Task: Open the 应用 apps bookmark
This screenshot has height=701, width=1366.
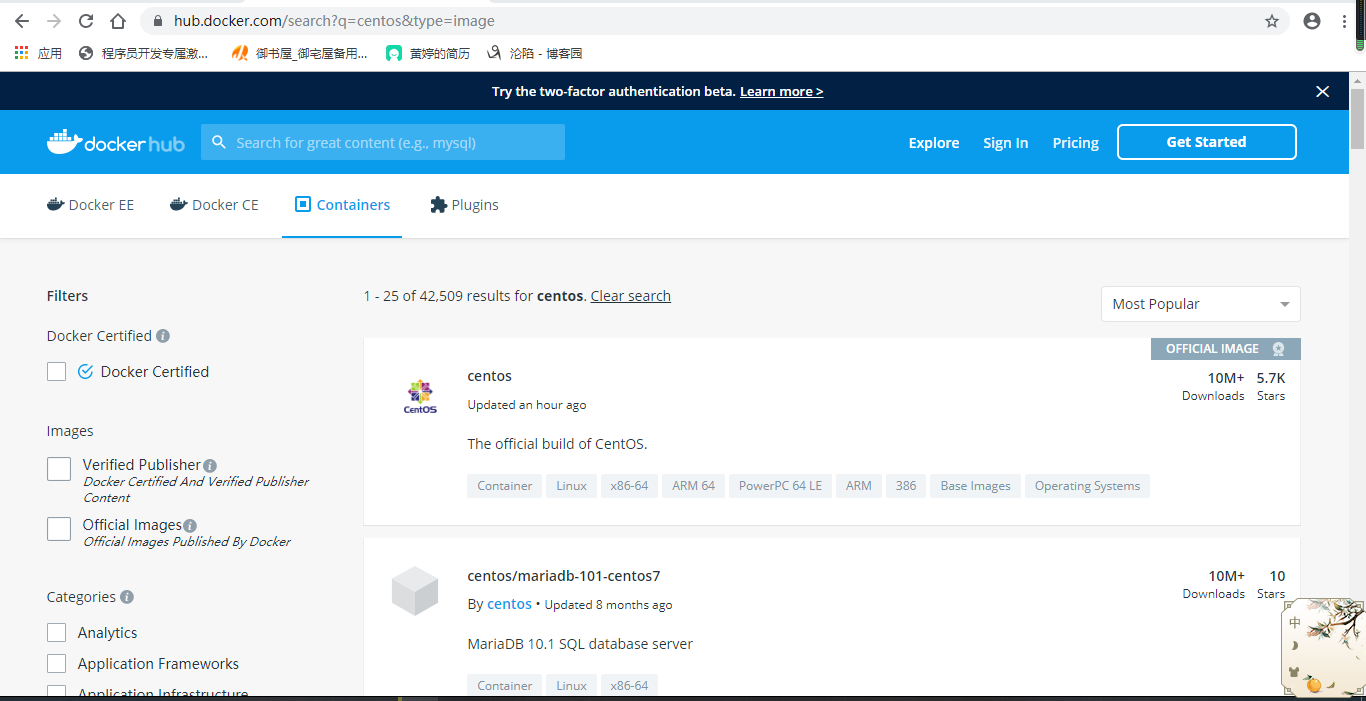Action: [x=38, y=53]
